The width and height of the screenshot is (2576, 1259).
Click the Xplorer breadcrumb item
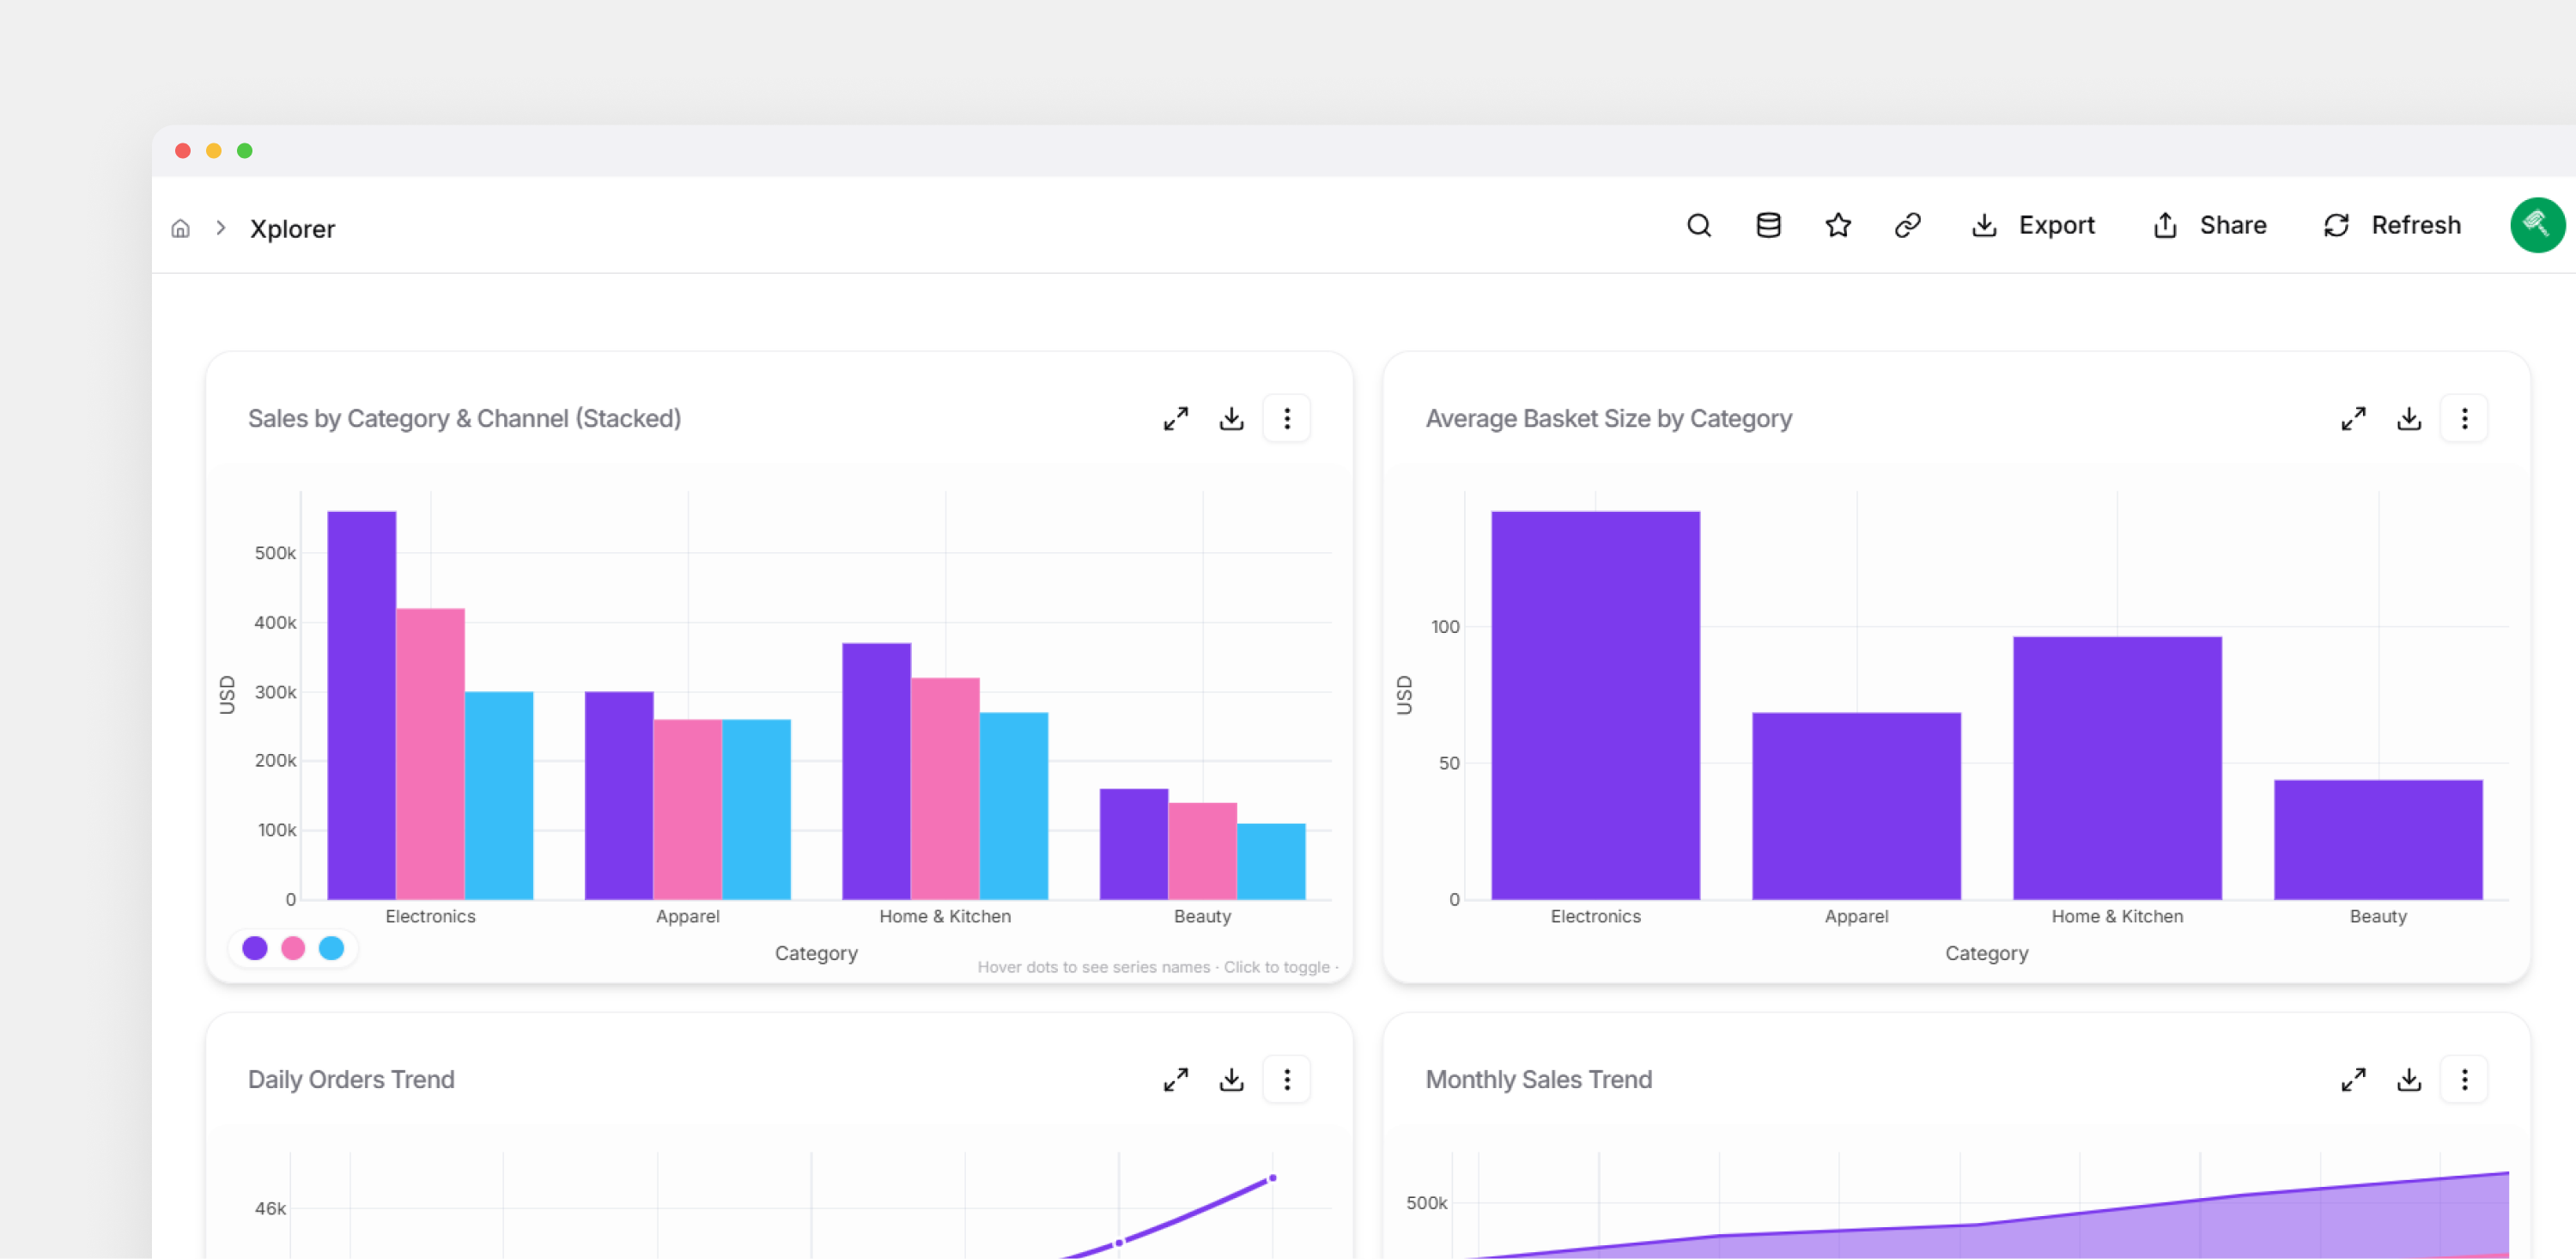(292, 228)
